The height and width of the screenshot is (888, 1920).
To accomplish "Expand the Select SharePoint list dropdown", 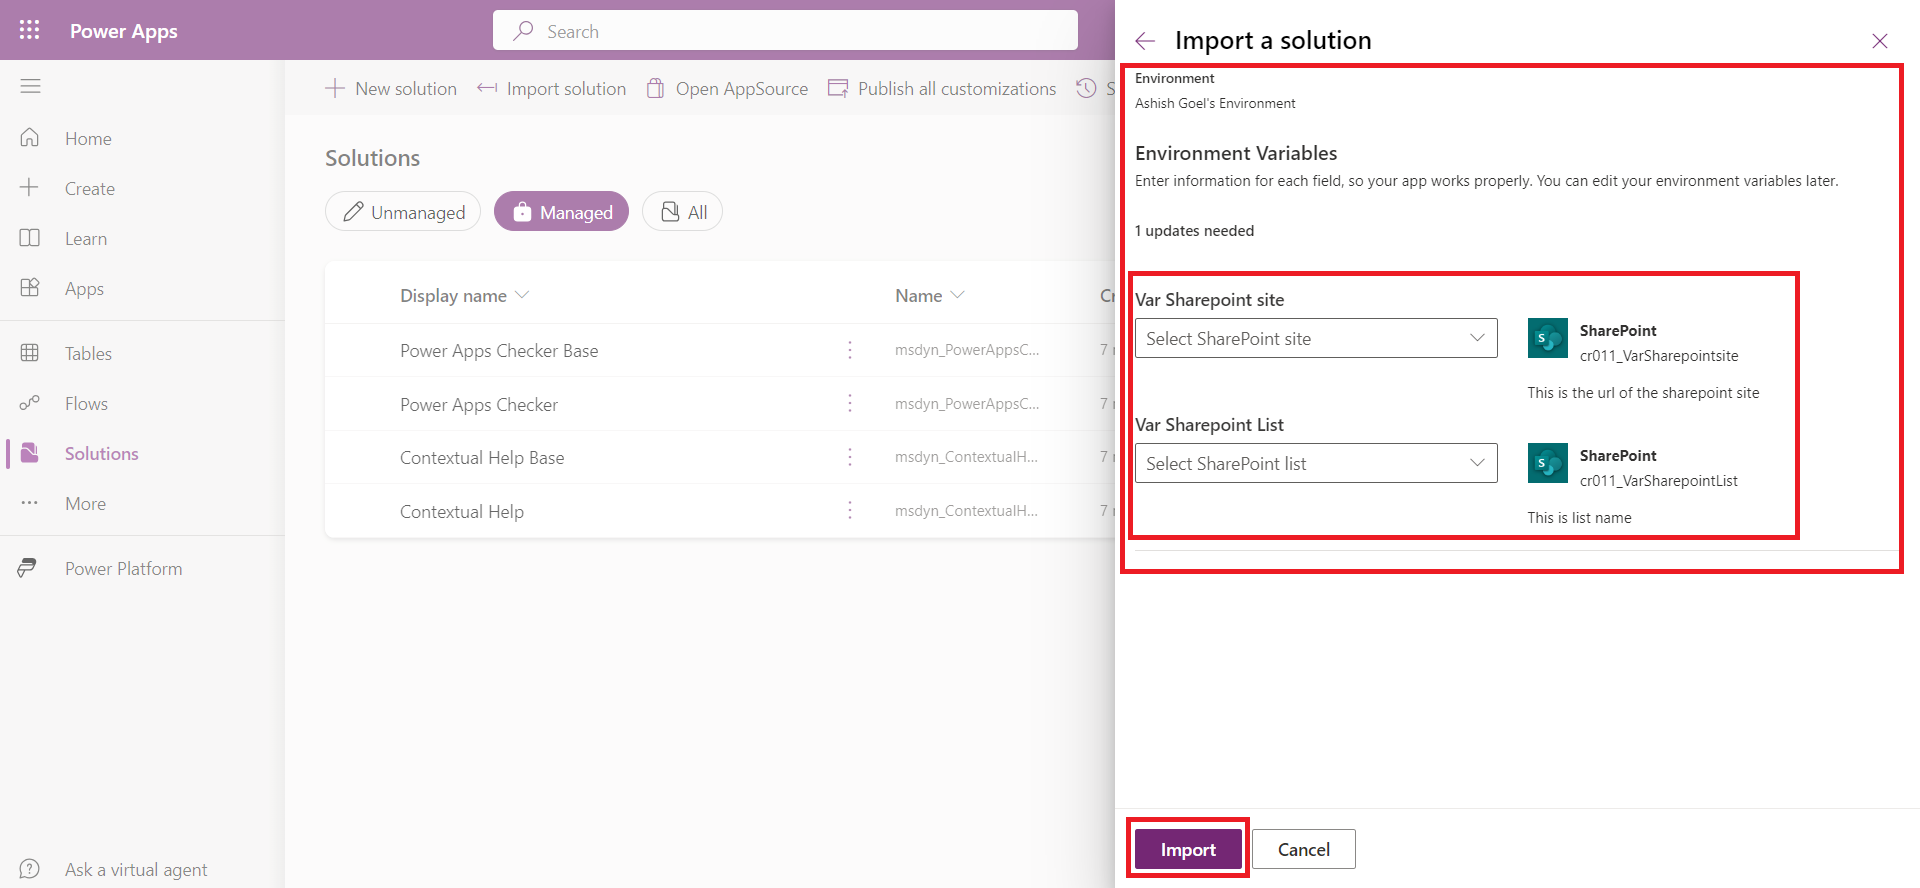I will (1315, 464).
